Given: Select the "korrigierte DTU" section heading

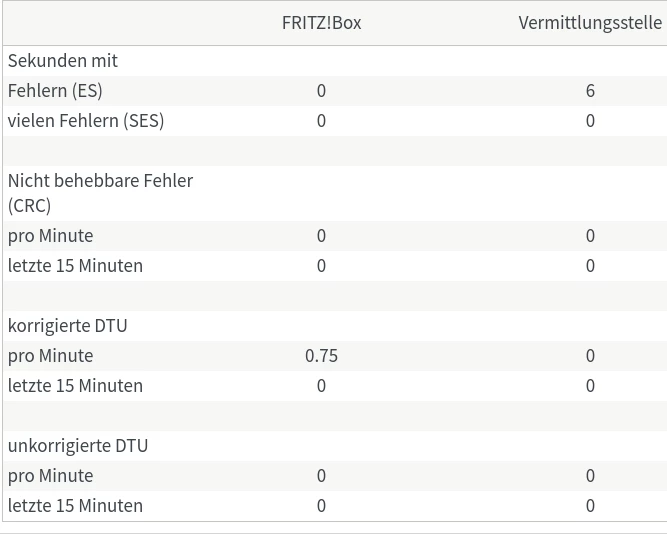Looking at the screenshot, I should coord(68,326).
